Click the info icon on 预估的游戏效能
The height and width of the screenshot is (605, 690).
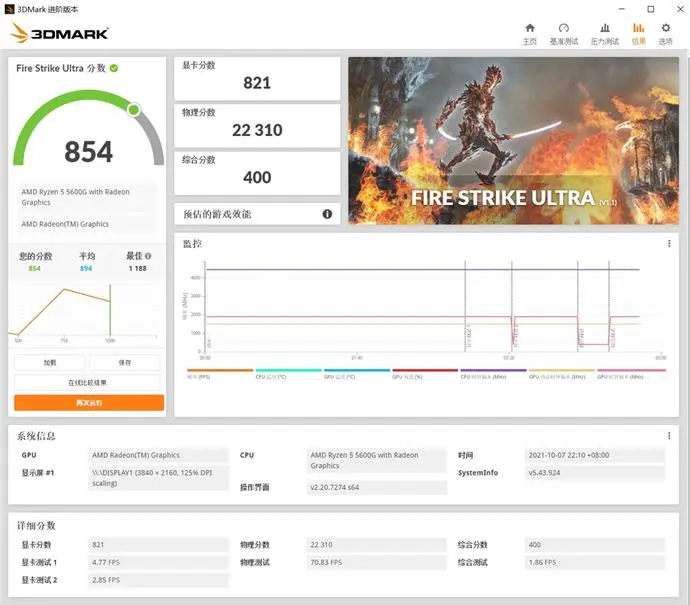(x=327, y=214)
